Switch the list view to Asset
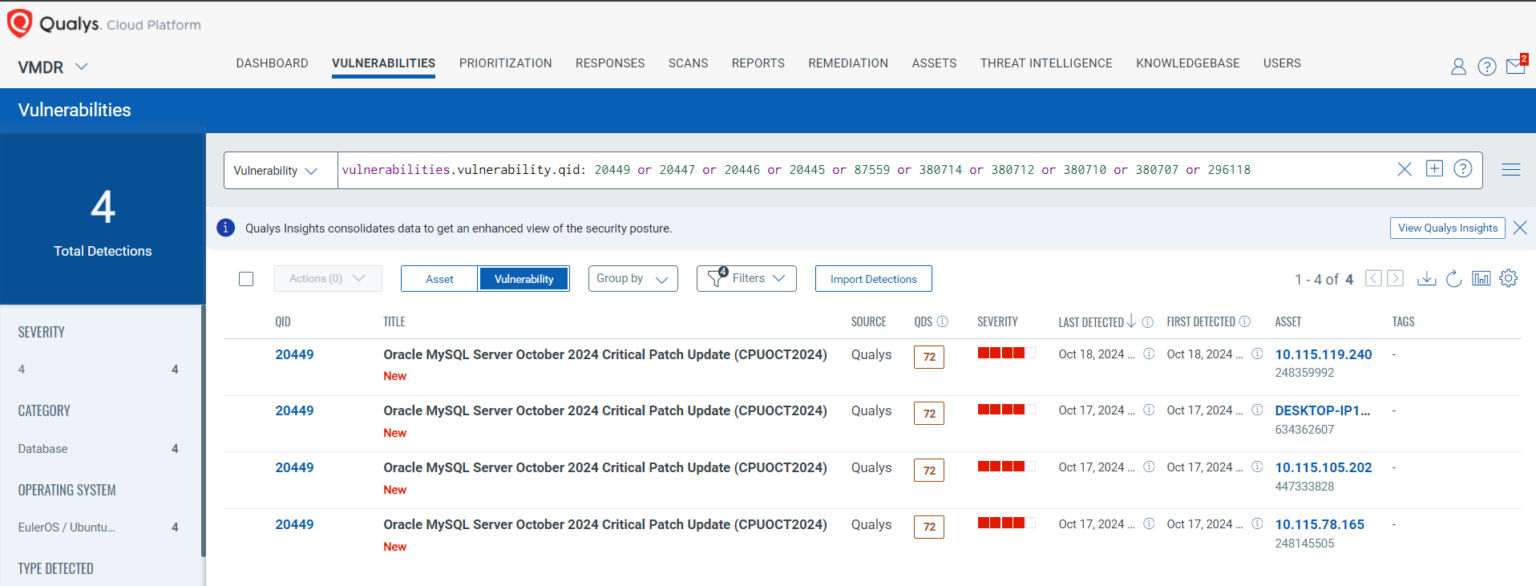Screen dimensions: 1536x586 [439, 279]
